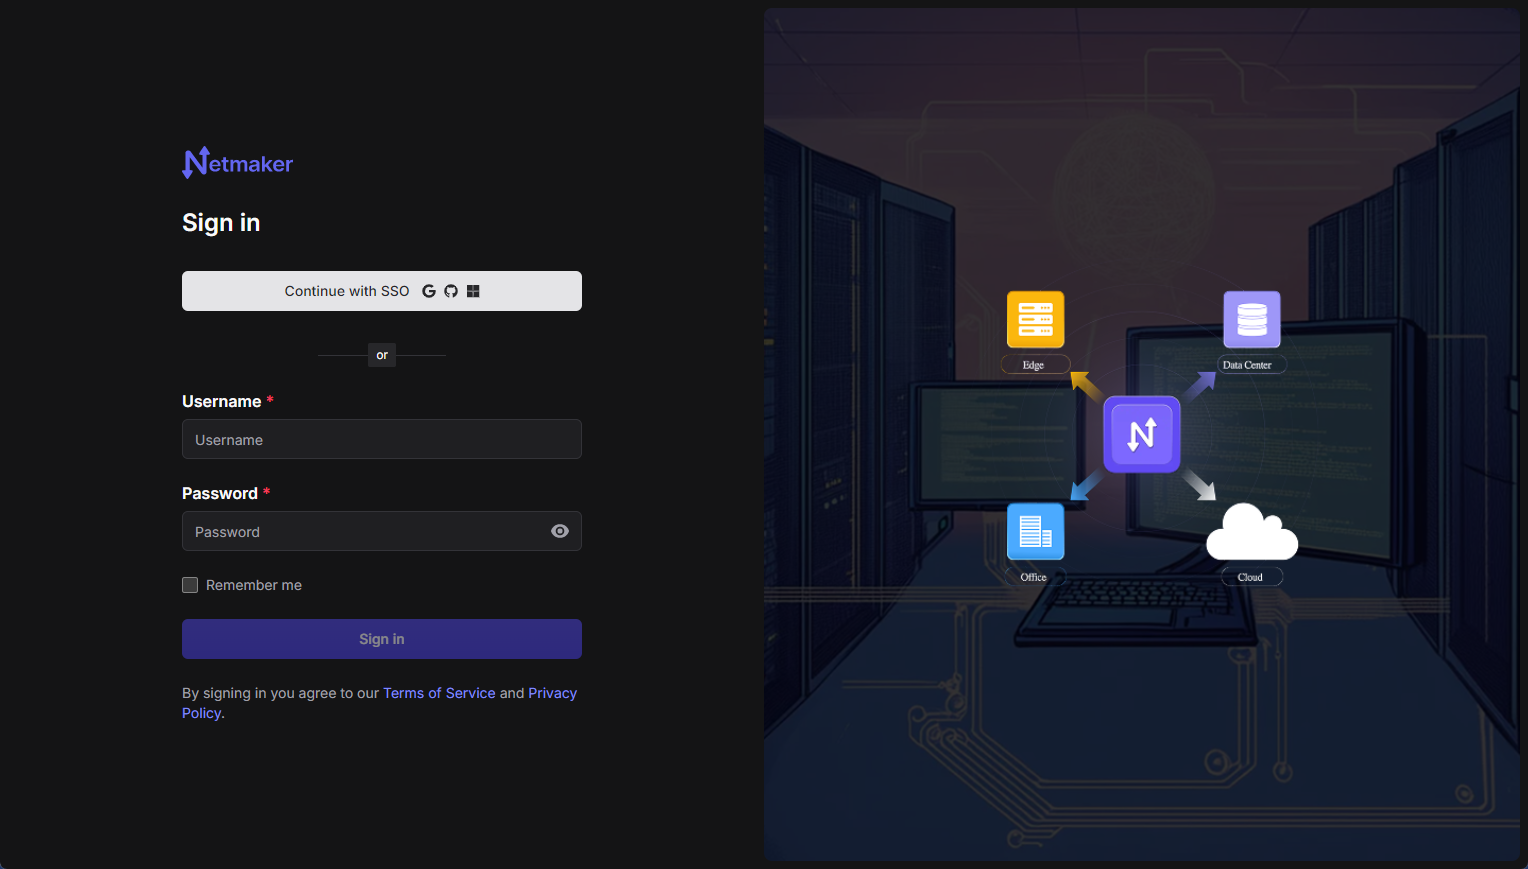
Task: Click the blue Office building icon
Action: tap(1035, 531)
